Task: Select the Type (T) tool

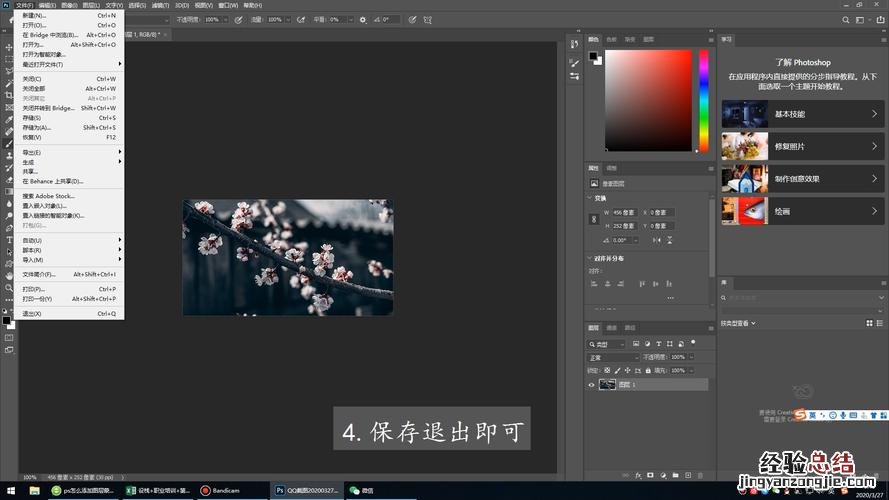Action: [x=9, y=240]
